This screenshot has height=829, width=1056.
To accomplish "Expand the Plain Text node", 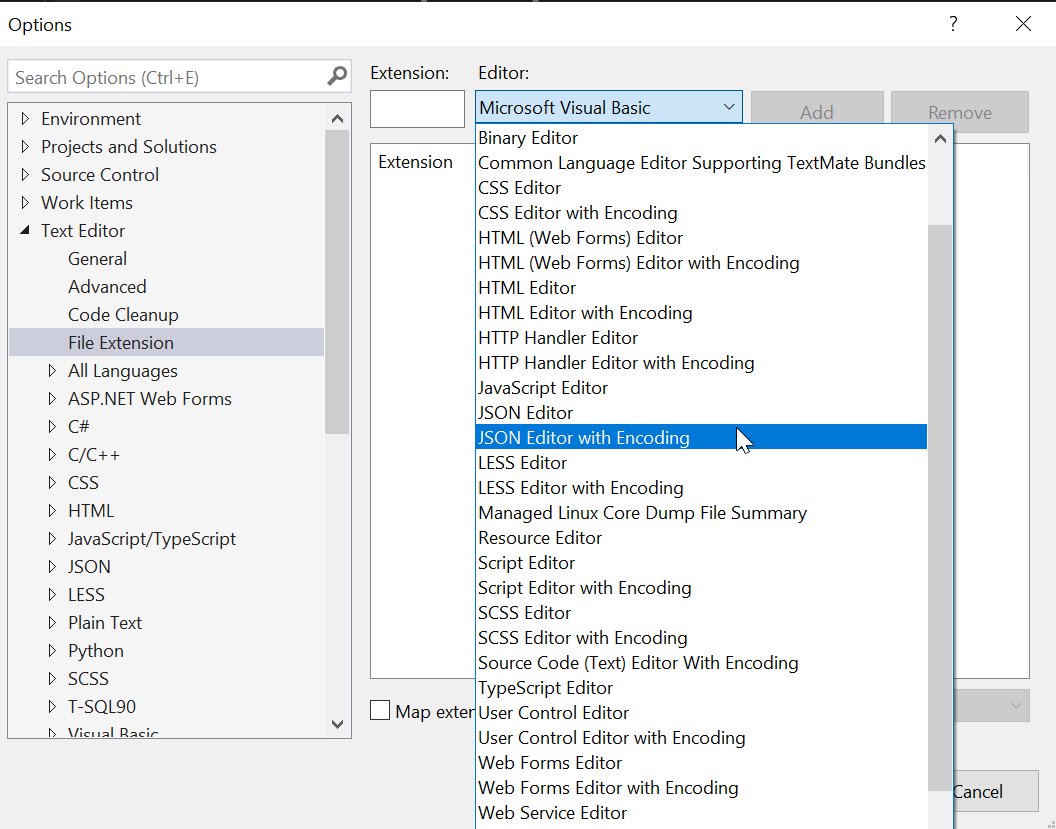I will (x=53, y=623).
